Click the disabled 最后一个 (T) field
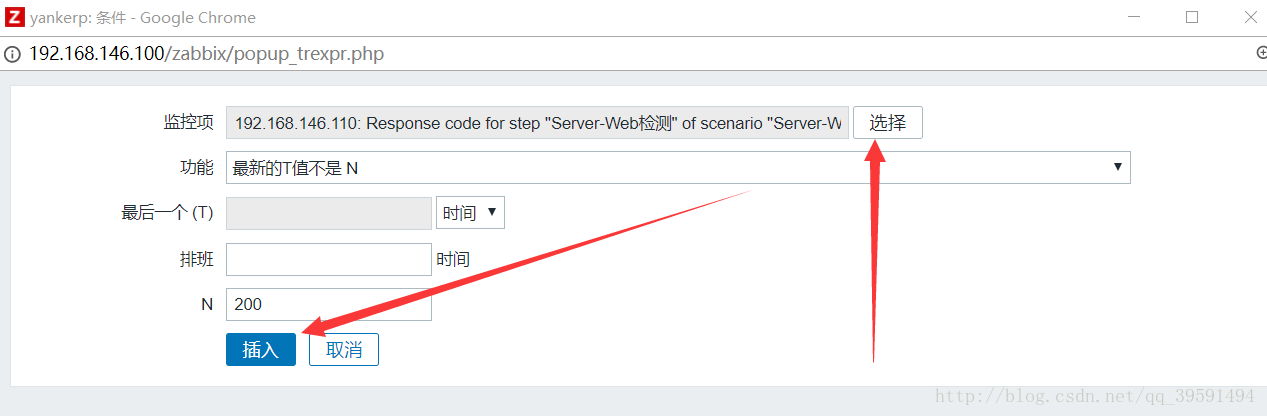 [328, 213]
